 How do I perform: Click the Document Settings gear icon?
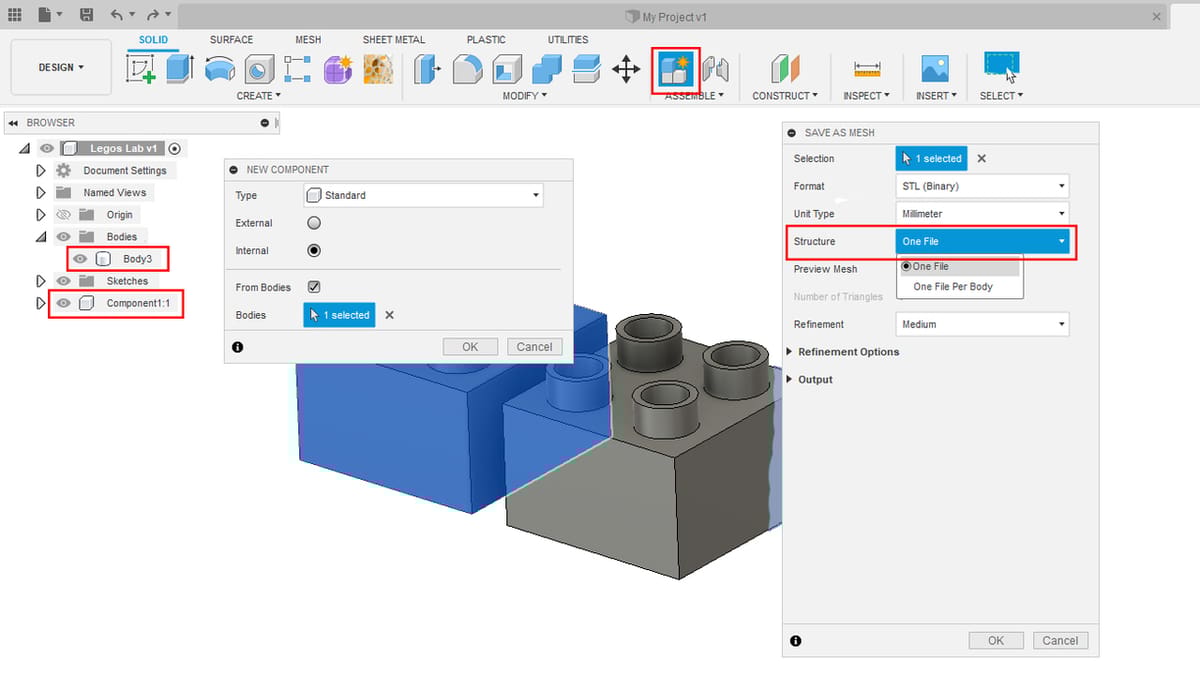click(64, 170)
